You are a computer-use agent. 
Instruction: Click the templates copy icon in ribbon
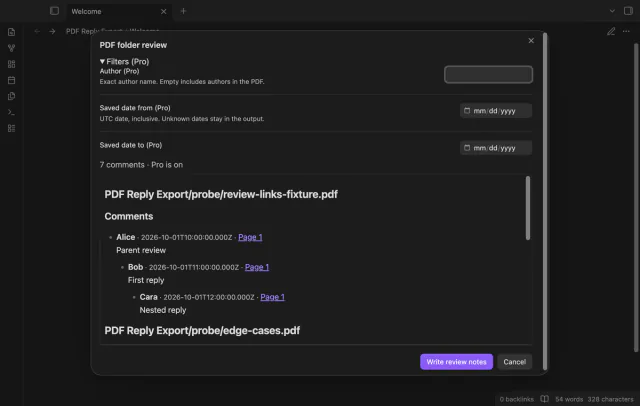pos(11,96)
